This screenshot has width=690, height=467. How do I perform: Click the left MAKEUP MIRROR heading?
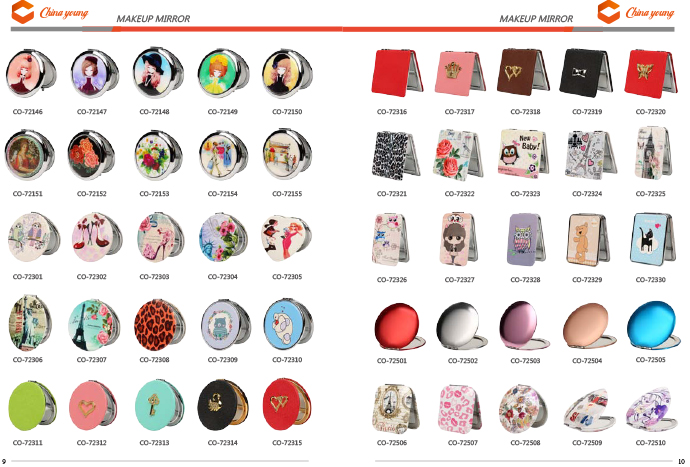(x=153, y=19)
